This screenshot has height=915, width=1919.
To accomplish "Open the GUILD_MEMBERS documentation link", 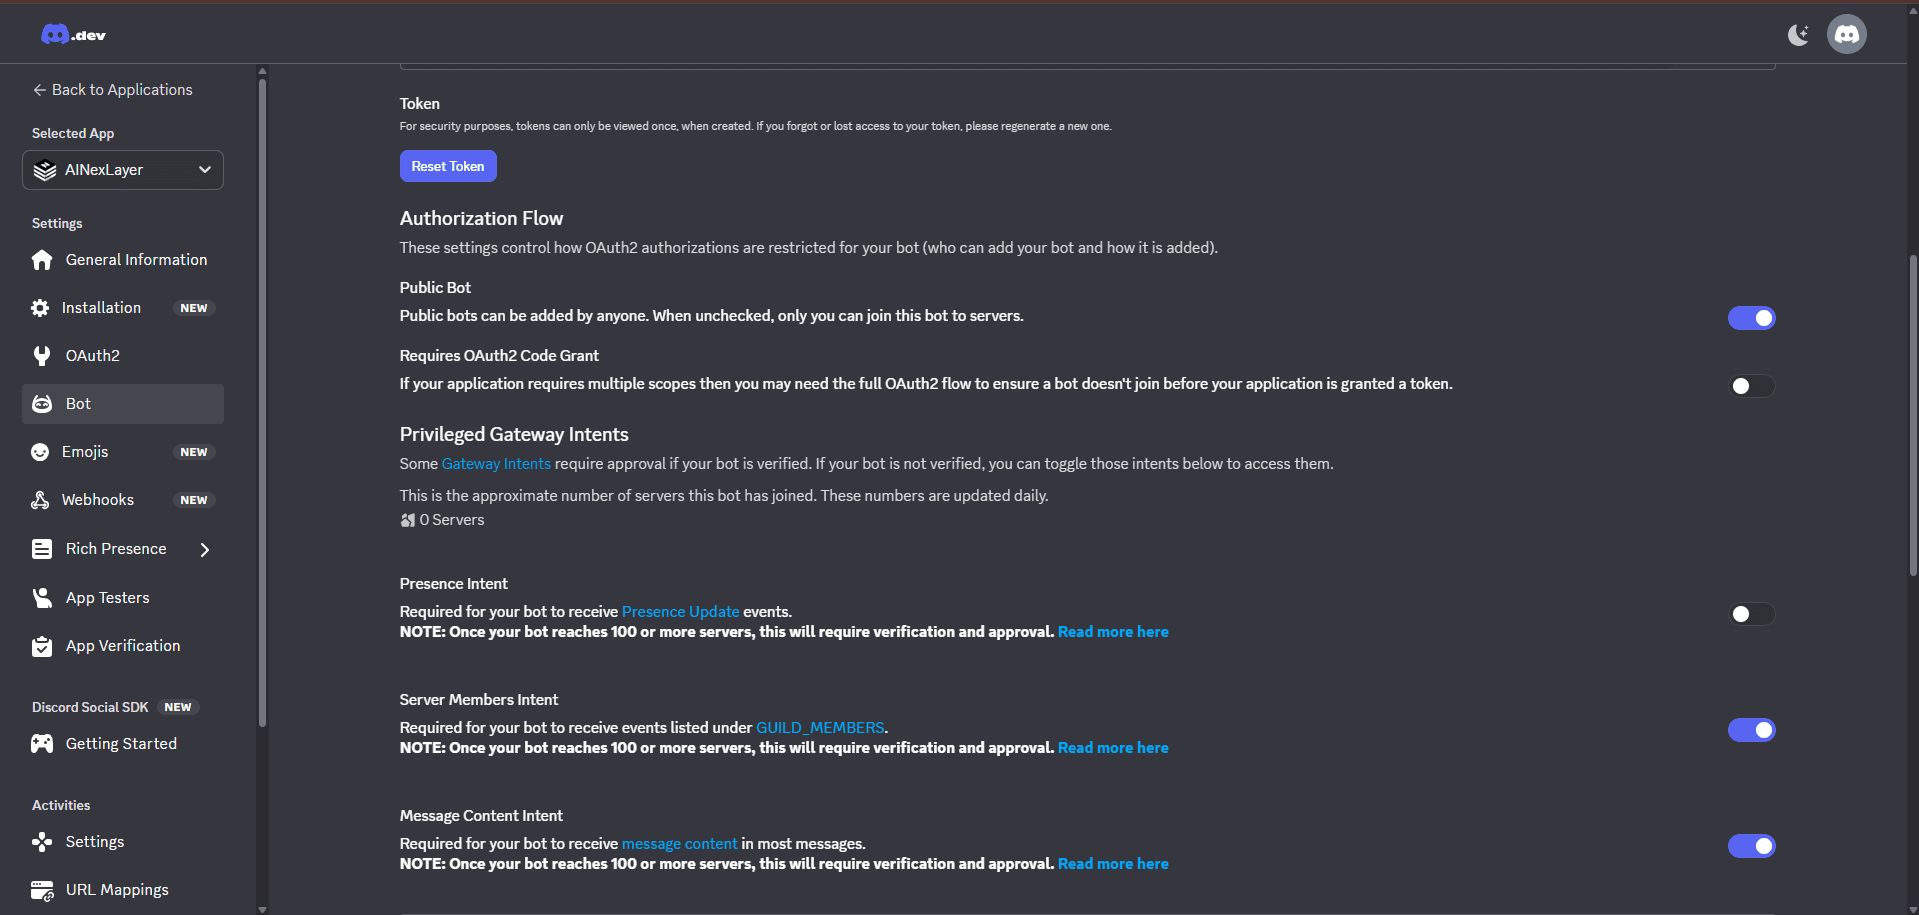I will tap(819, 727).
